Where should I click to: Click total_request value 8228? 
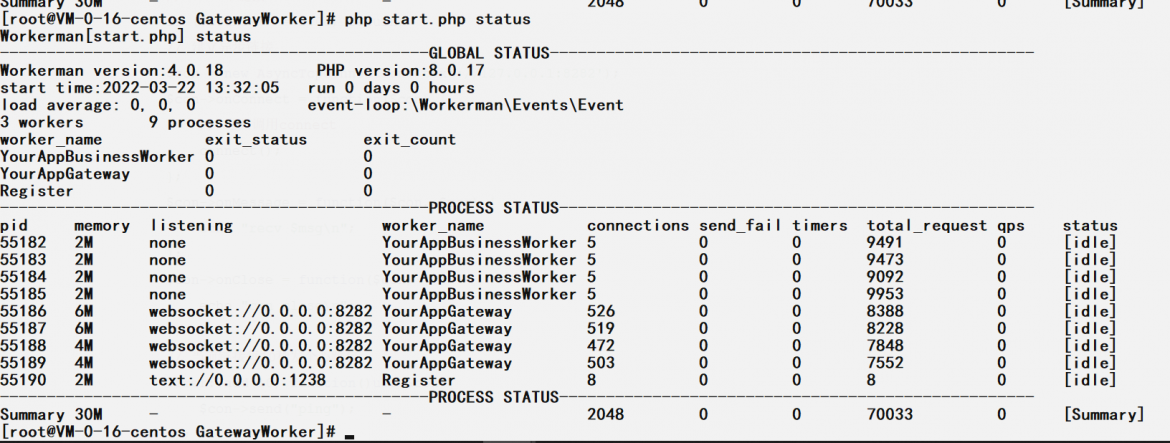pyautogui.click(x=885, y=328)
